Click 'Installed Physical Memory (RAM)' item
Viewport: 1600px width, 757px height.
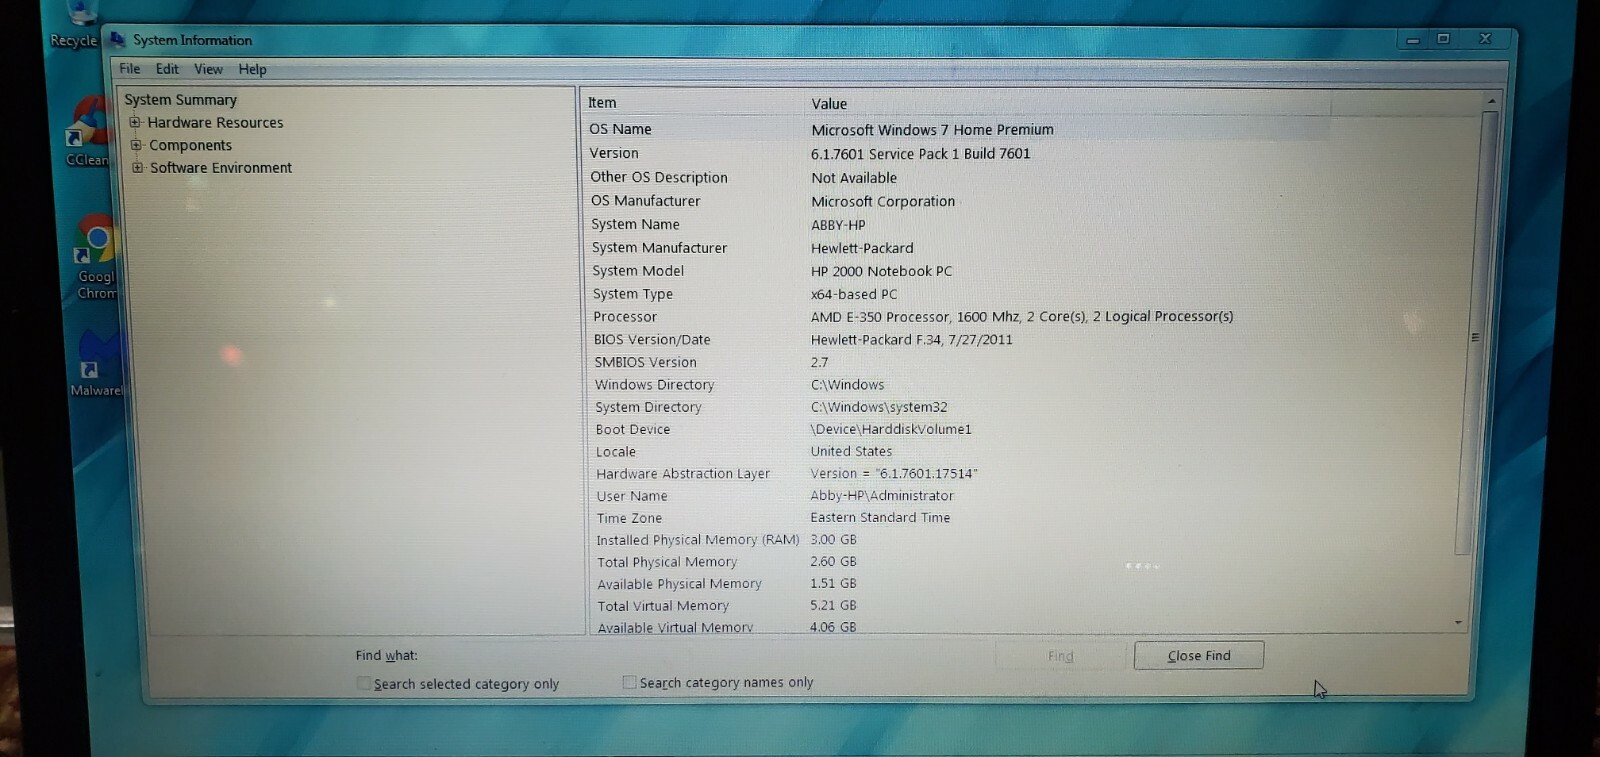point(698,539)
